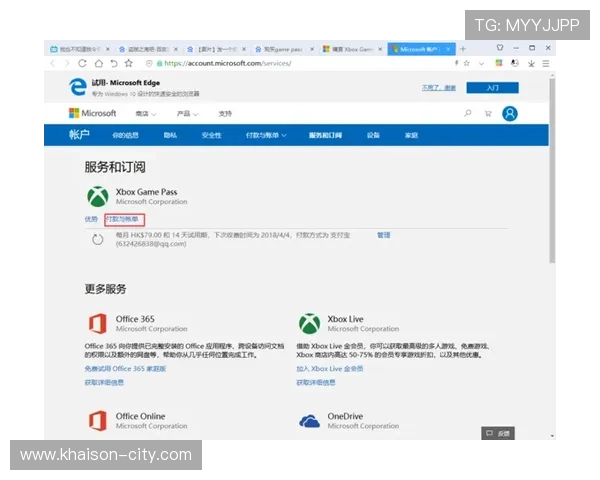This screenshot has width=600, height=480.
Task: Expand the 产品 dropdown menu
Action: (x=187, y=114)
